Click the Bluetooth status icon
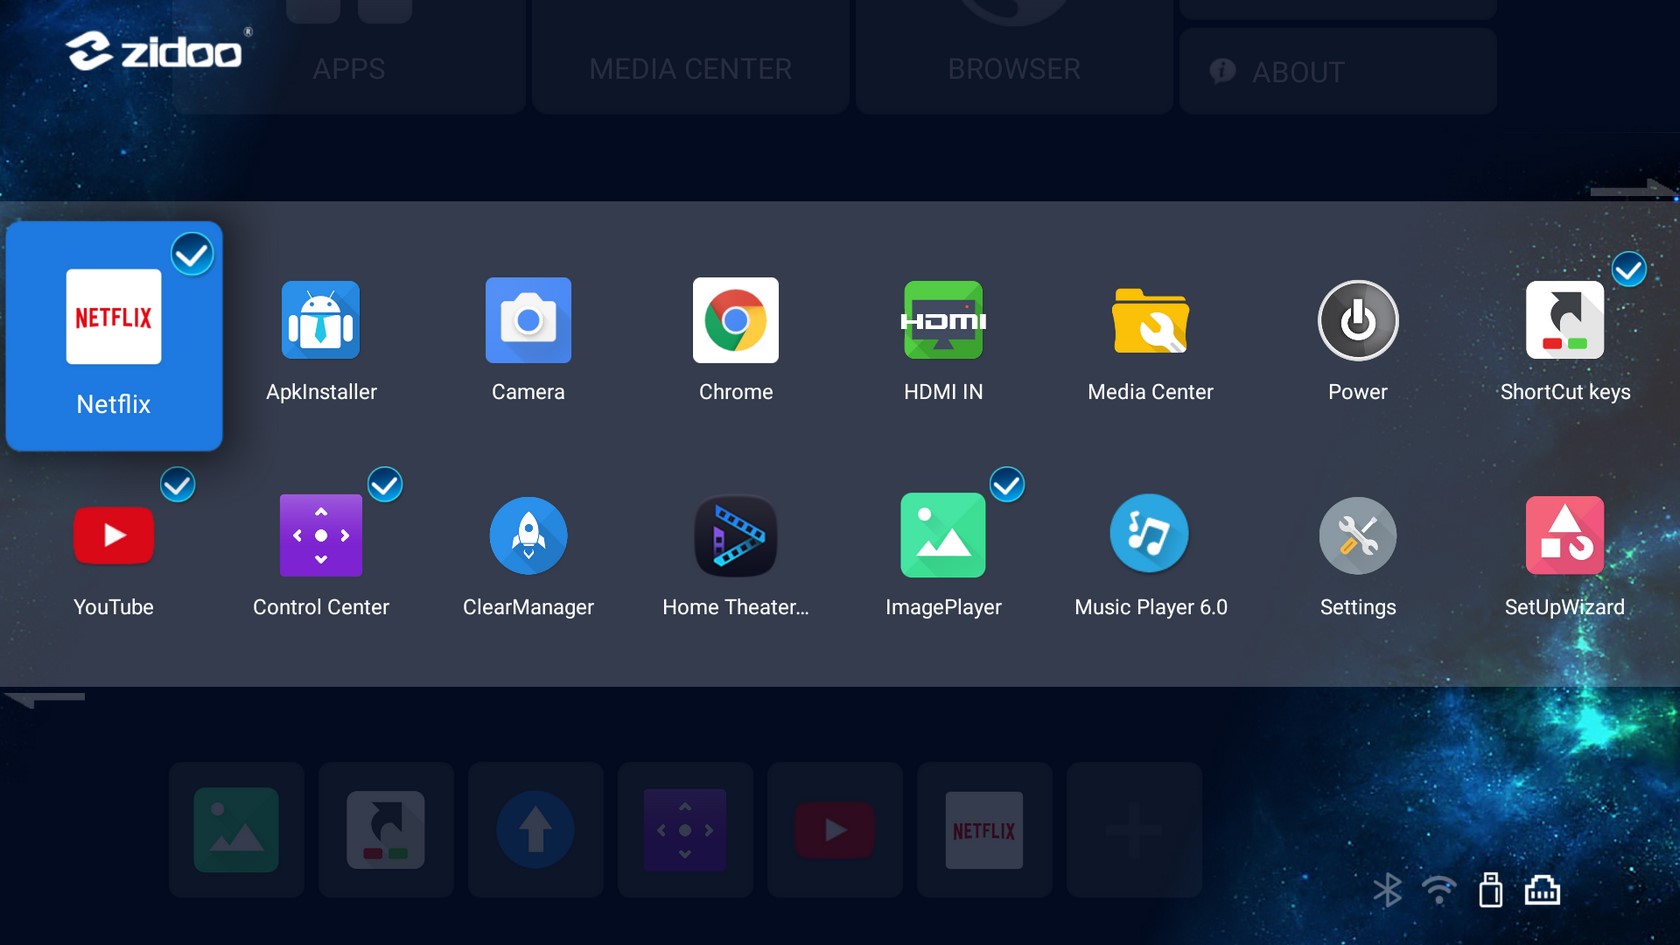The image size is (1680, 945). 1387,890
